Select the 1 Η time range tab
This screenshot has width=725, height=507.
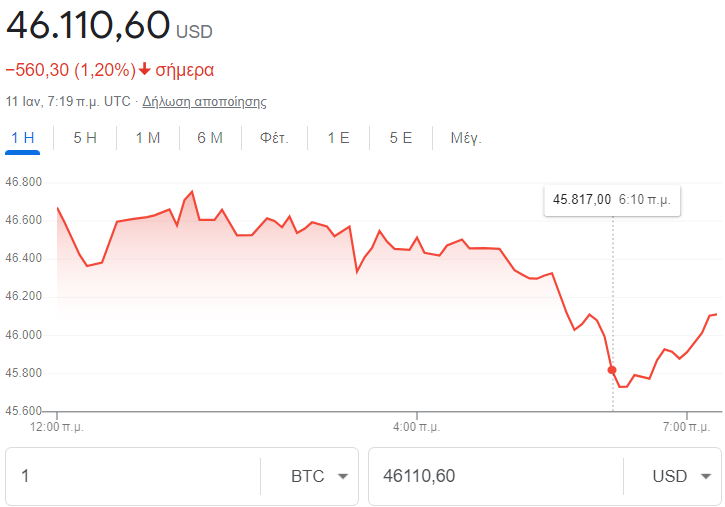click(x=23, y=138)
